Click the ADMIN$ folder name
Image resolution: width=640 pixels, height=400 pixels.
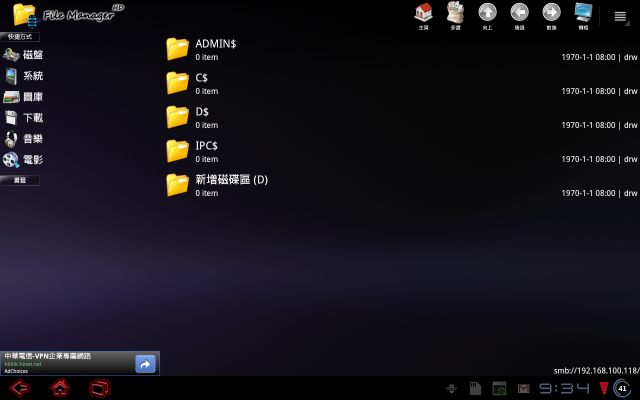pos(216,44)
